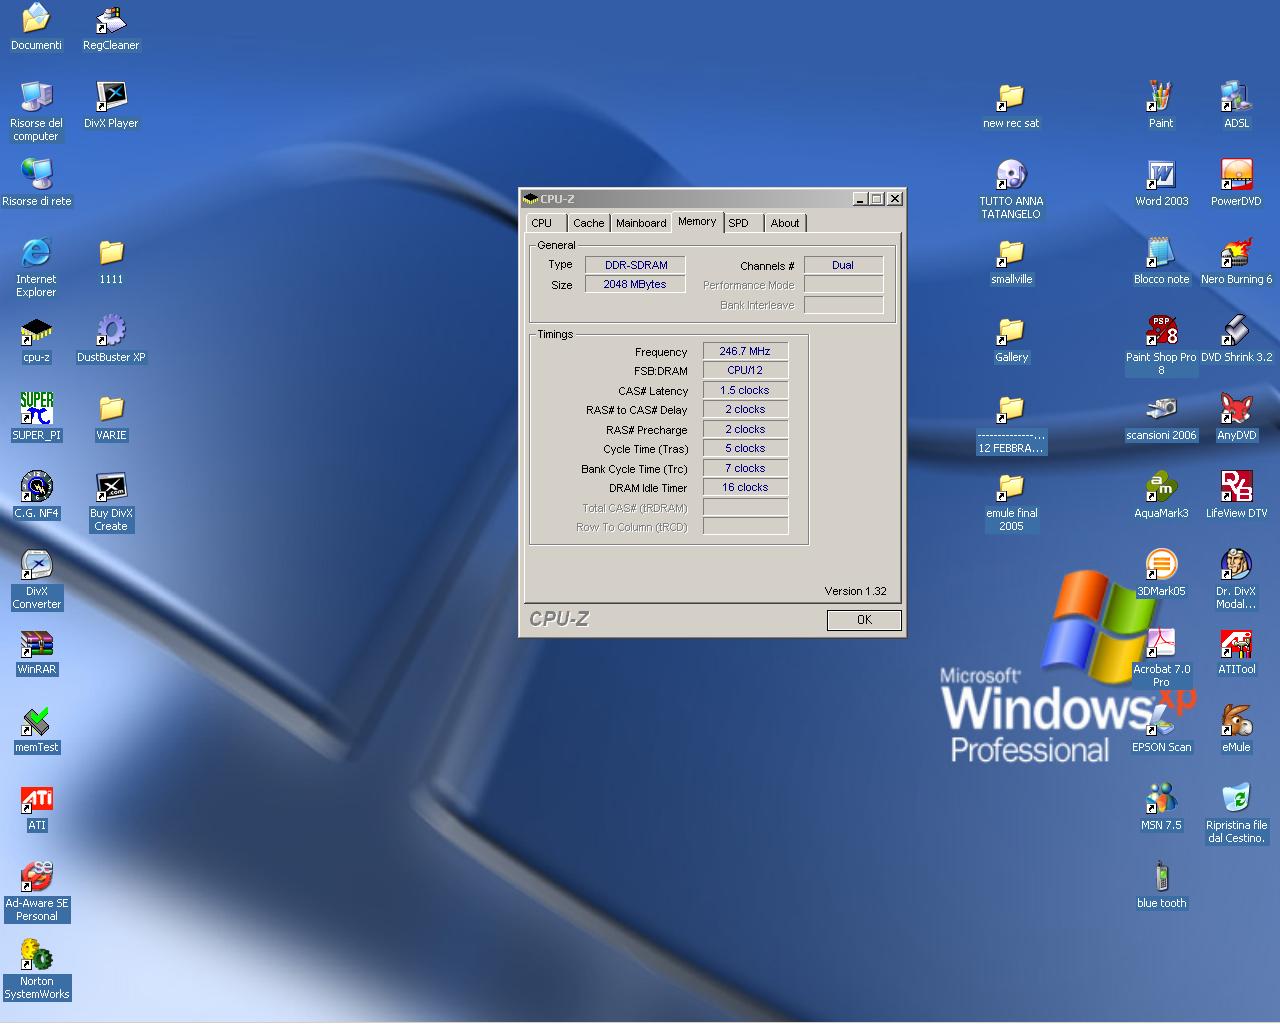Open Dr. DivX Modal... shortcut
Image resolution: width=1280 pixels, height=1024 pixels.
coord(1236,579)
